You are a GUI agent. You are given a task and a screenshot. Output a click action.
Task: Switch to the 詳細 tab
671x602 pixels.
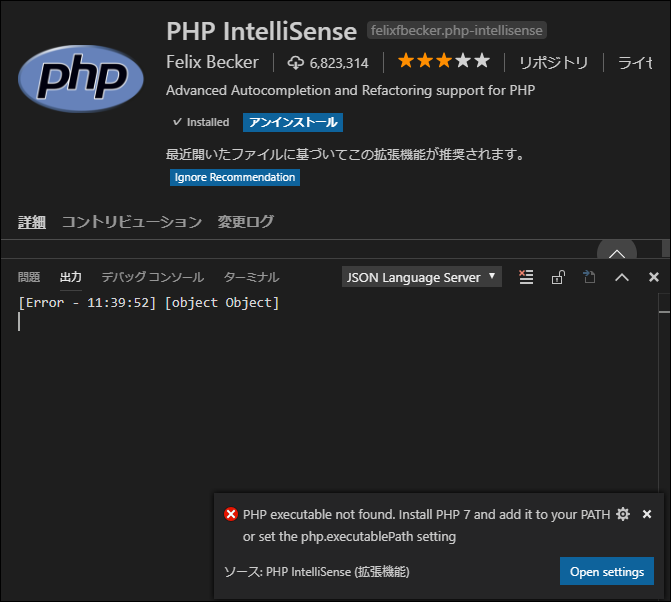click(x=32, y=222)
